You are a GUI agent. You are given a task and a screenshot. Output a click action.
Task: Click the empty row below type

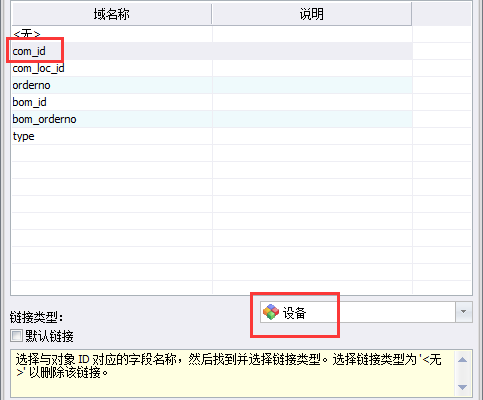212,153
